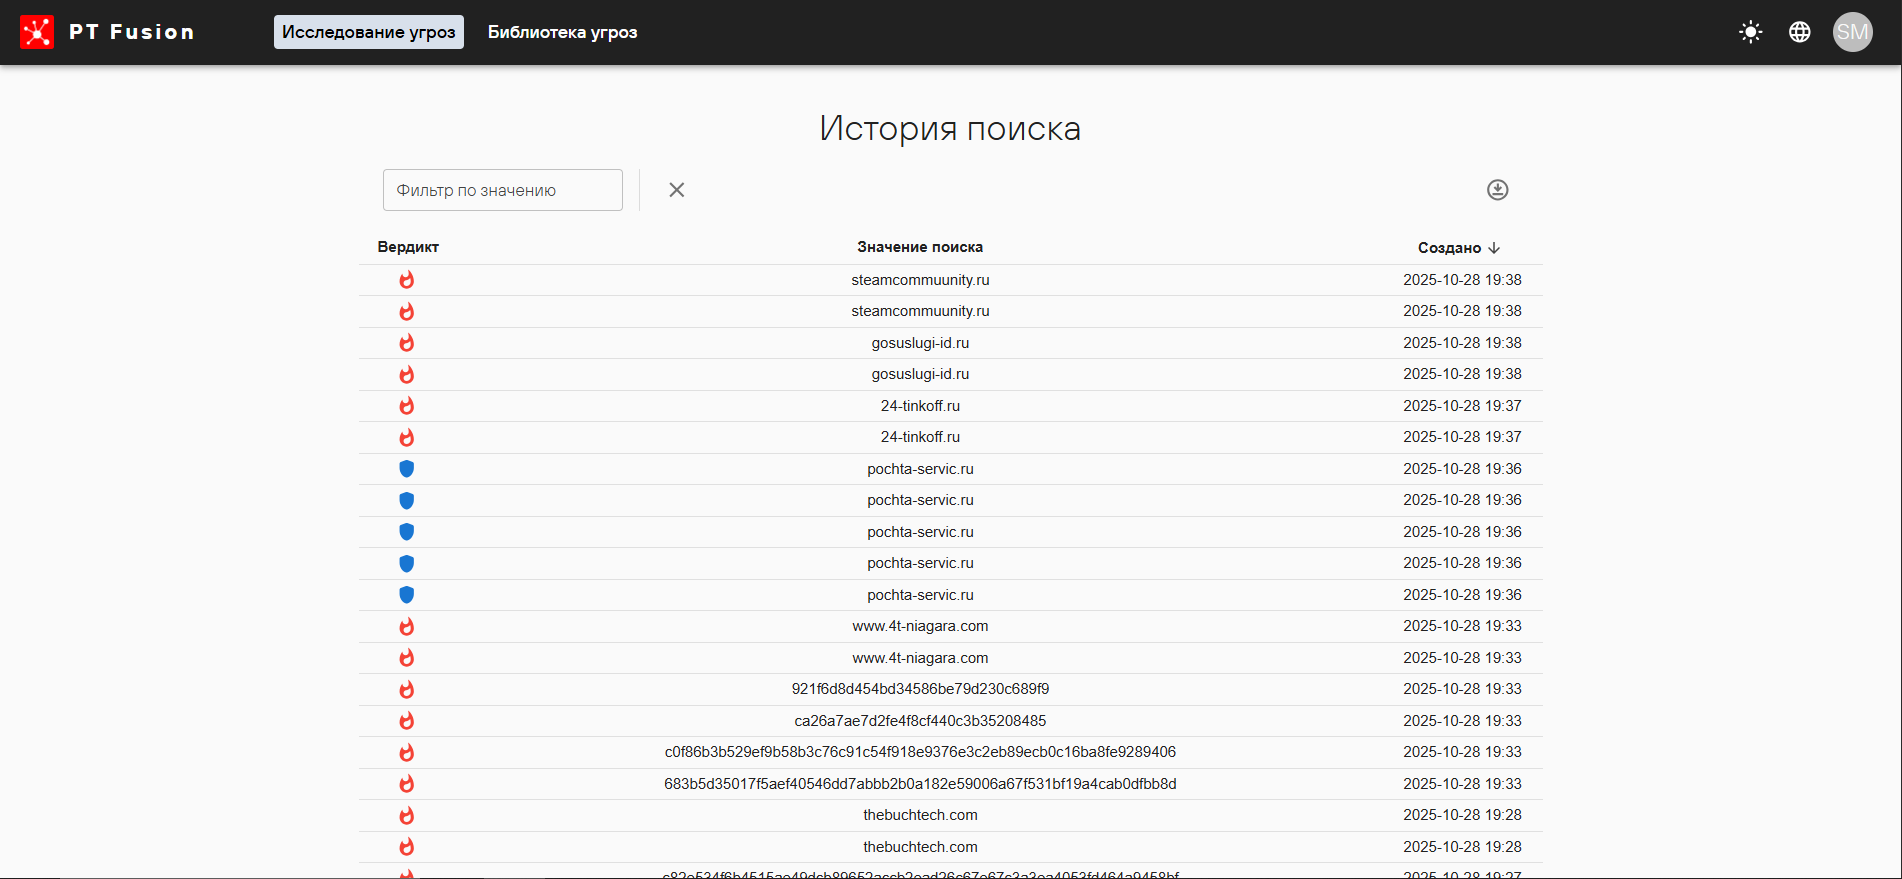Download search history via export icon

(1496, 190)
